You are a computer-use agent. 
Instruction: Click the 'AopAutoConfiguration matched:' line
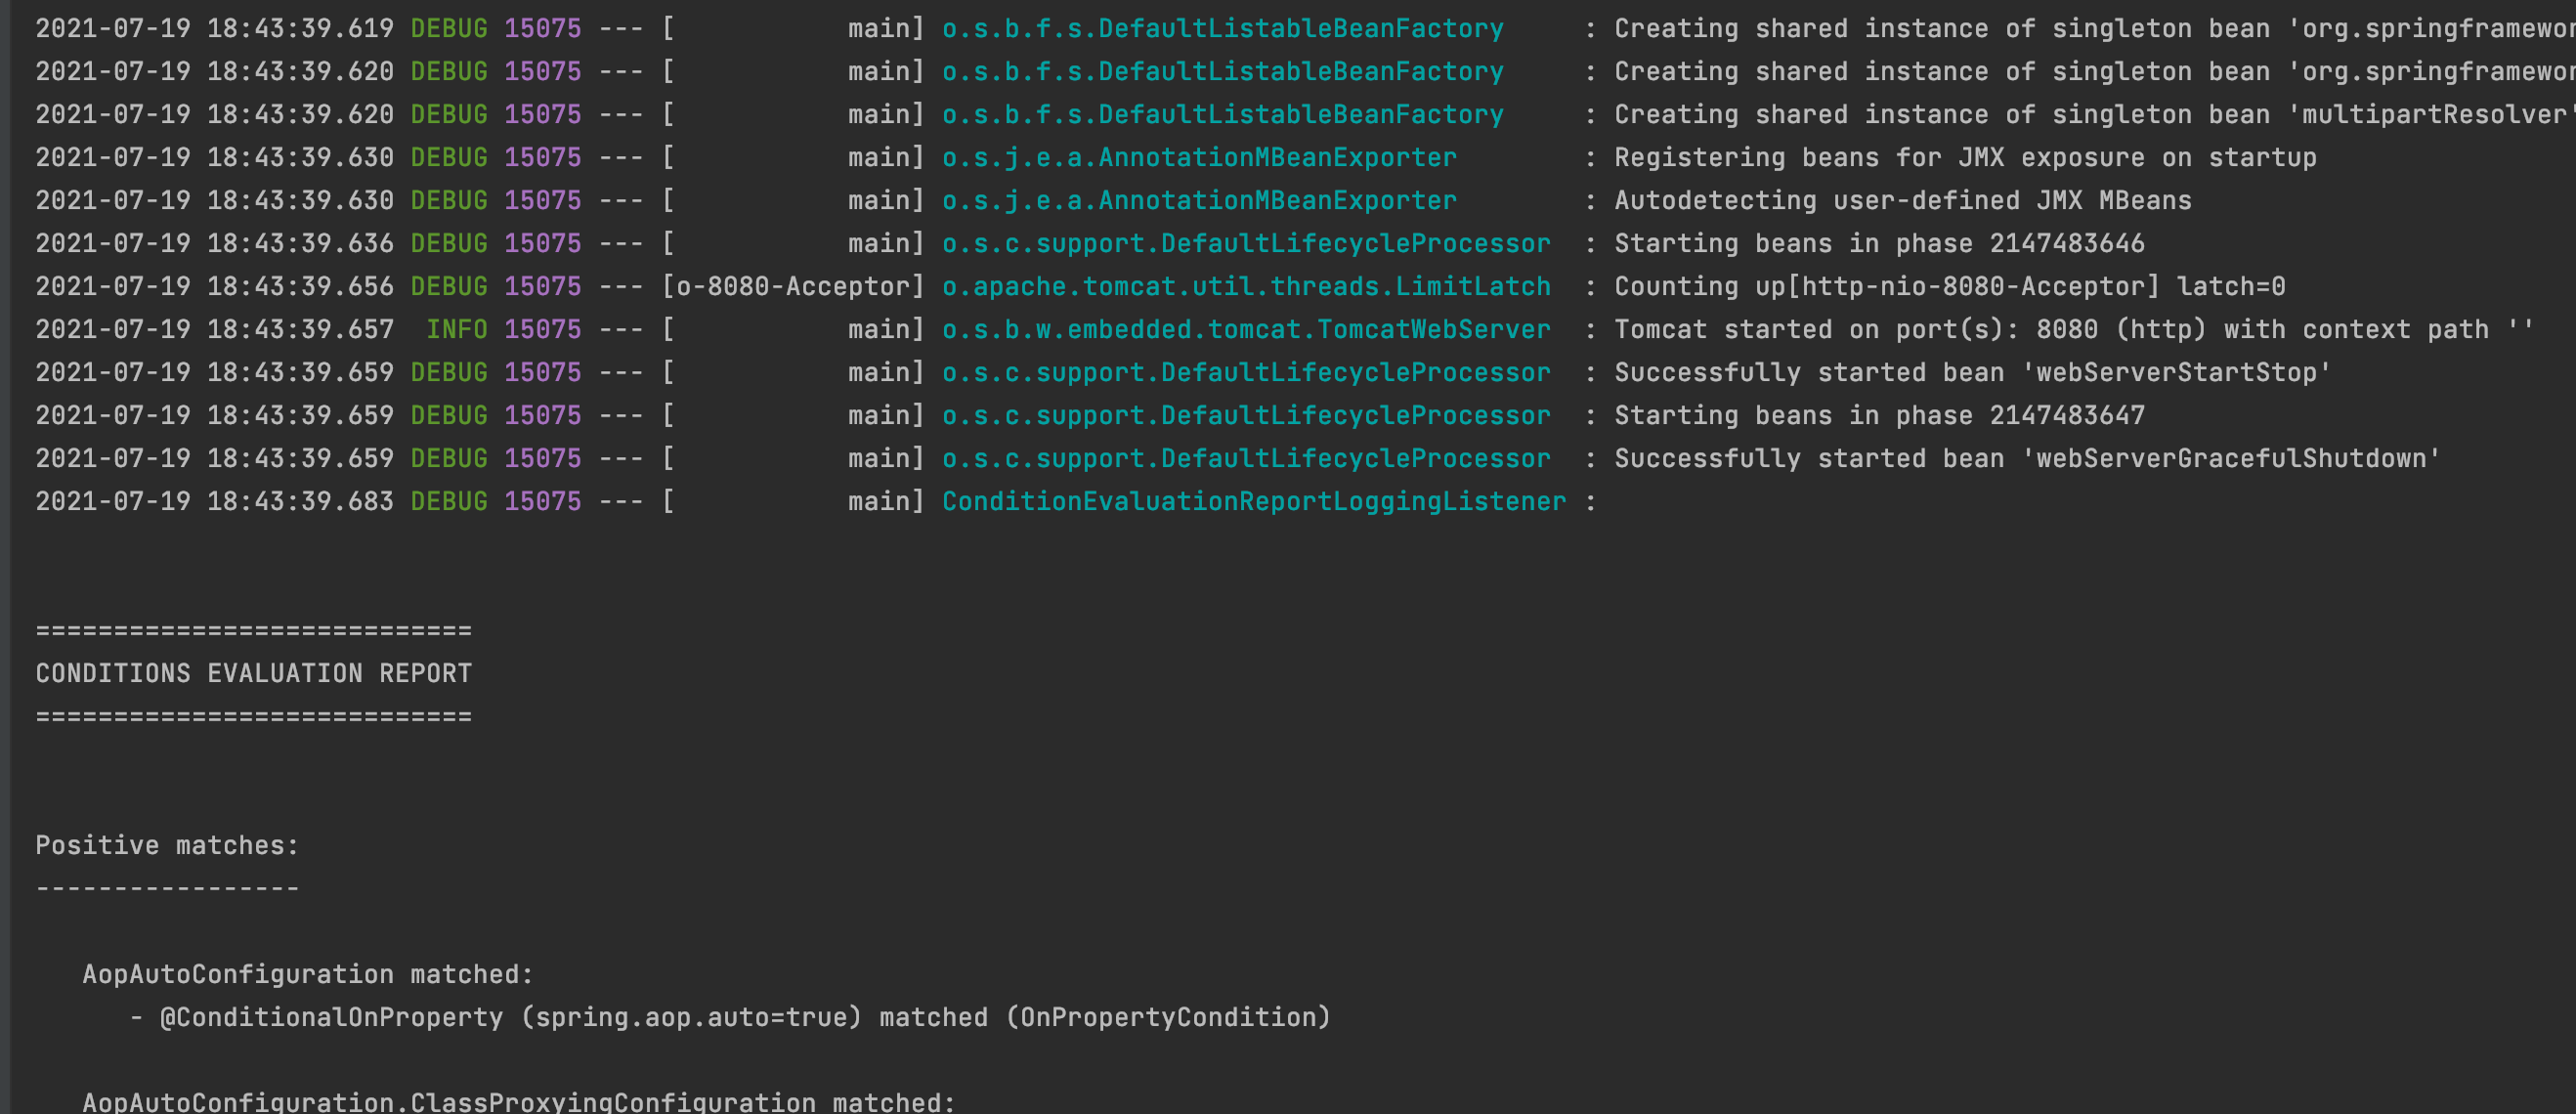pyautogui.click(x=308, y=974)
